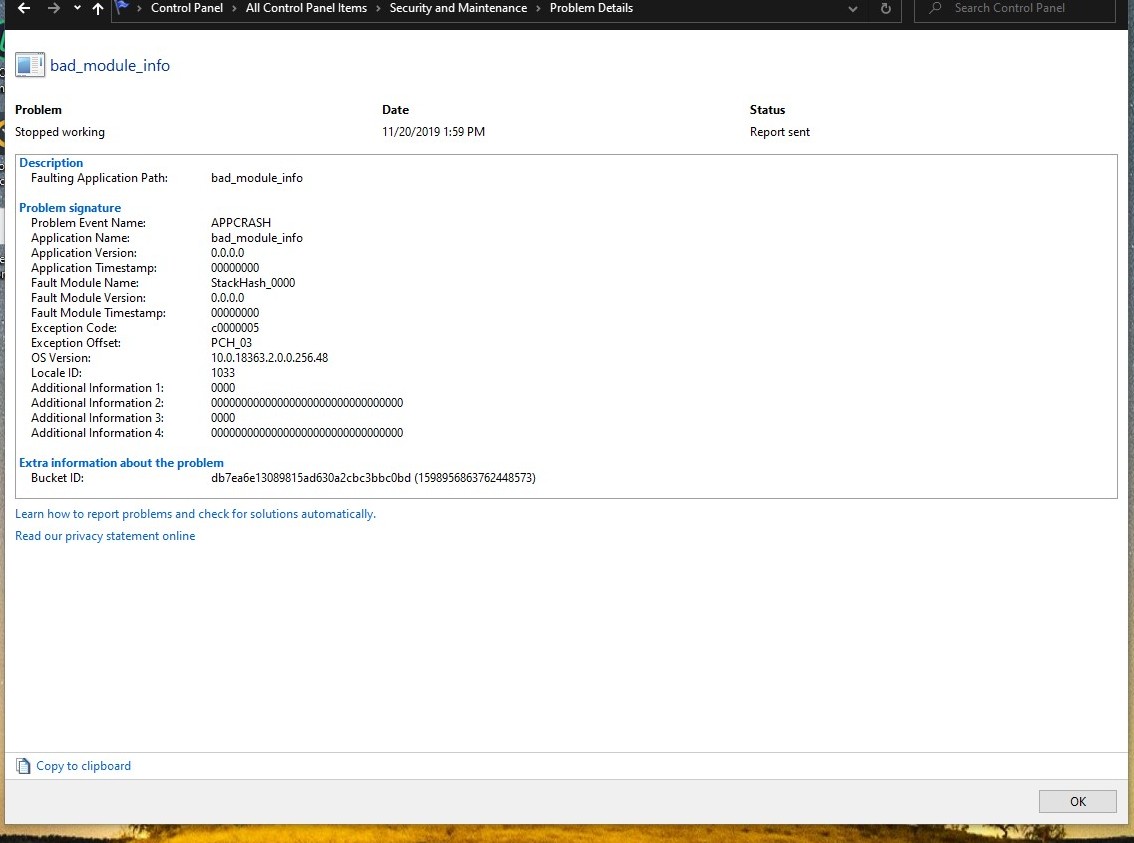Click Extra information about the problem heading

point(121,463)
